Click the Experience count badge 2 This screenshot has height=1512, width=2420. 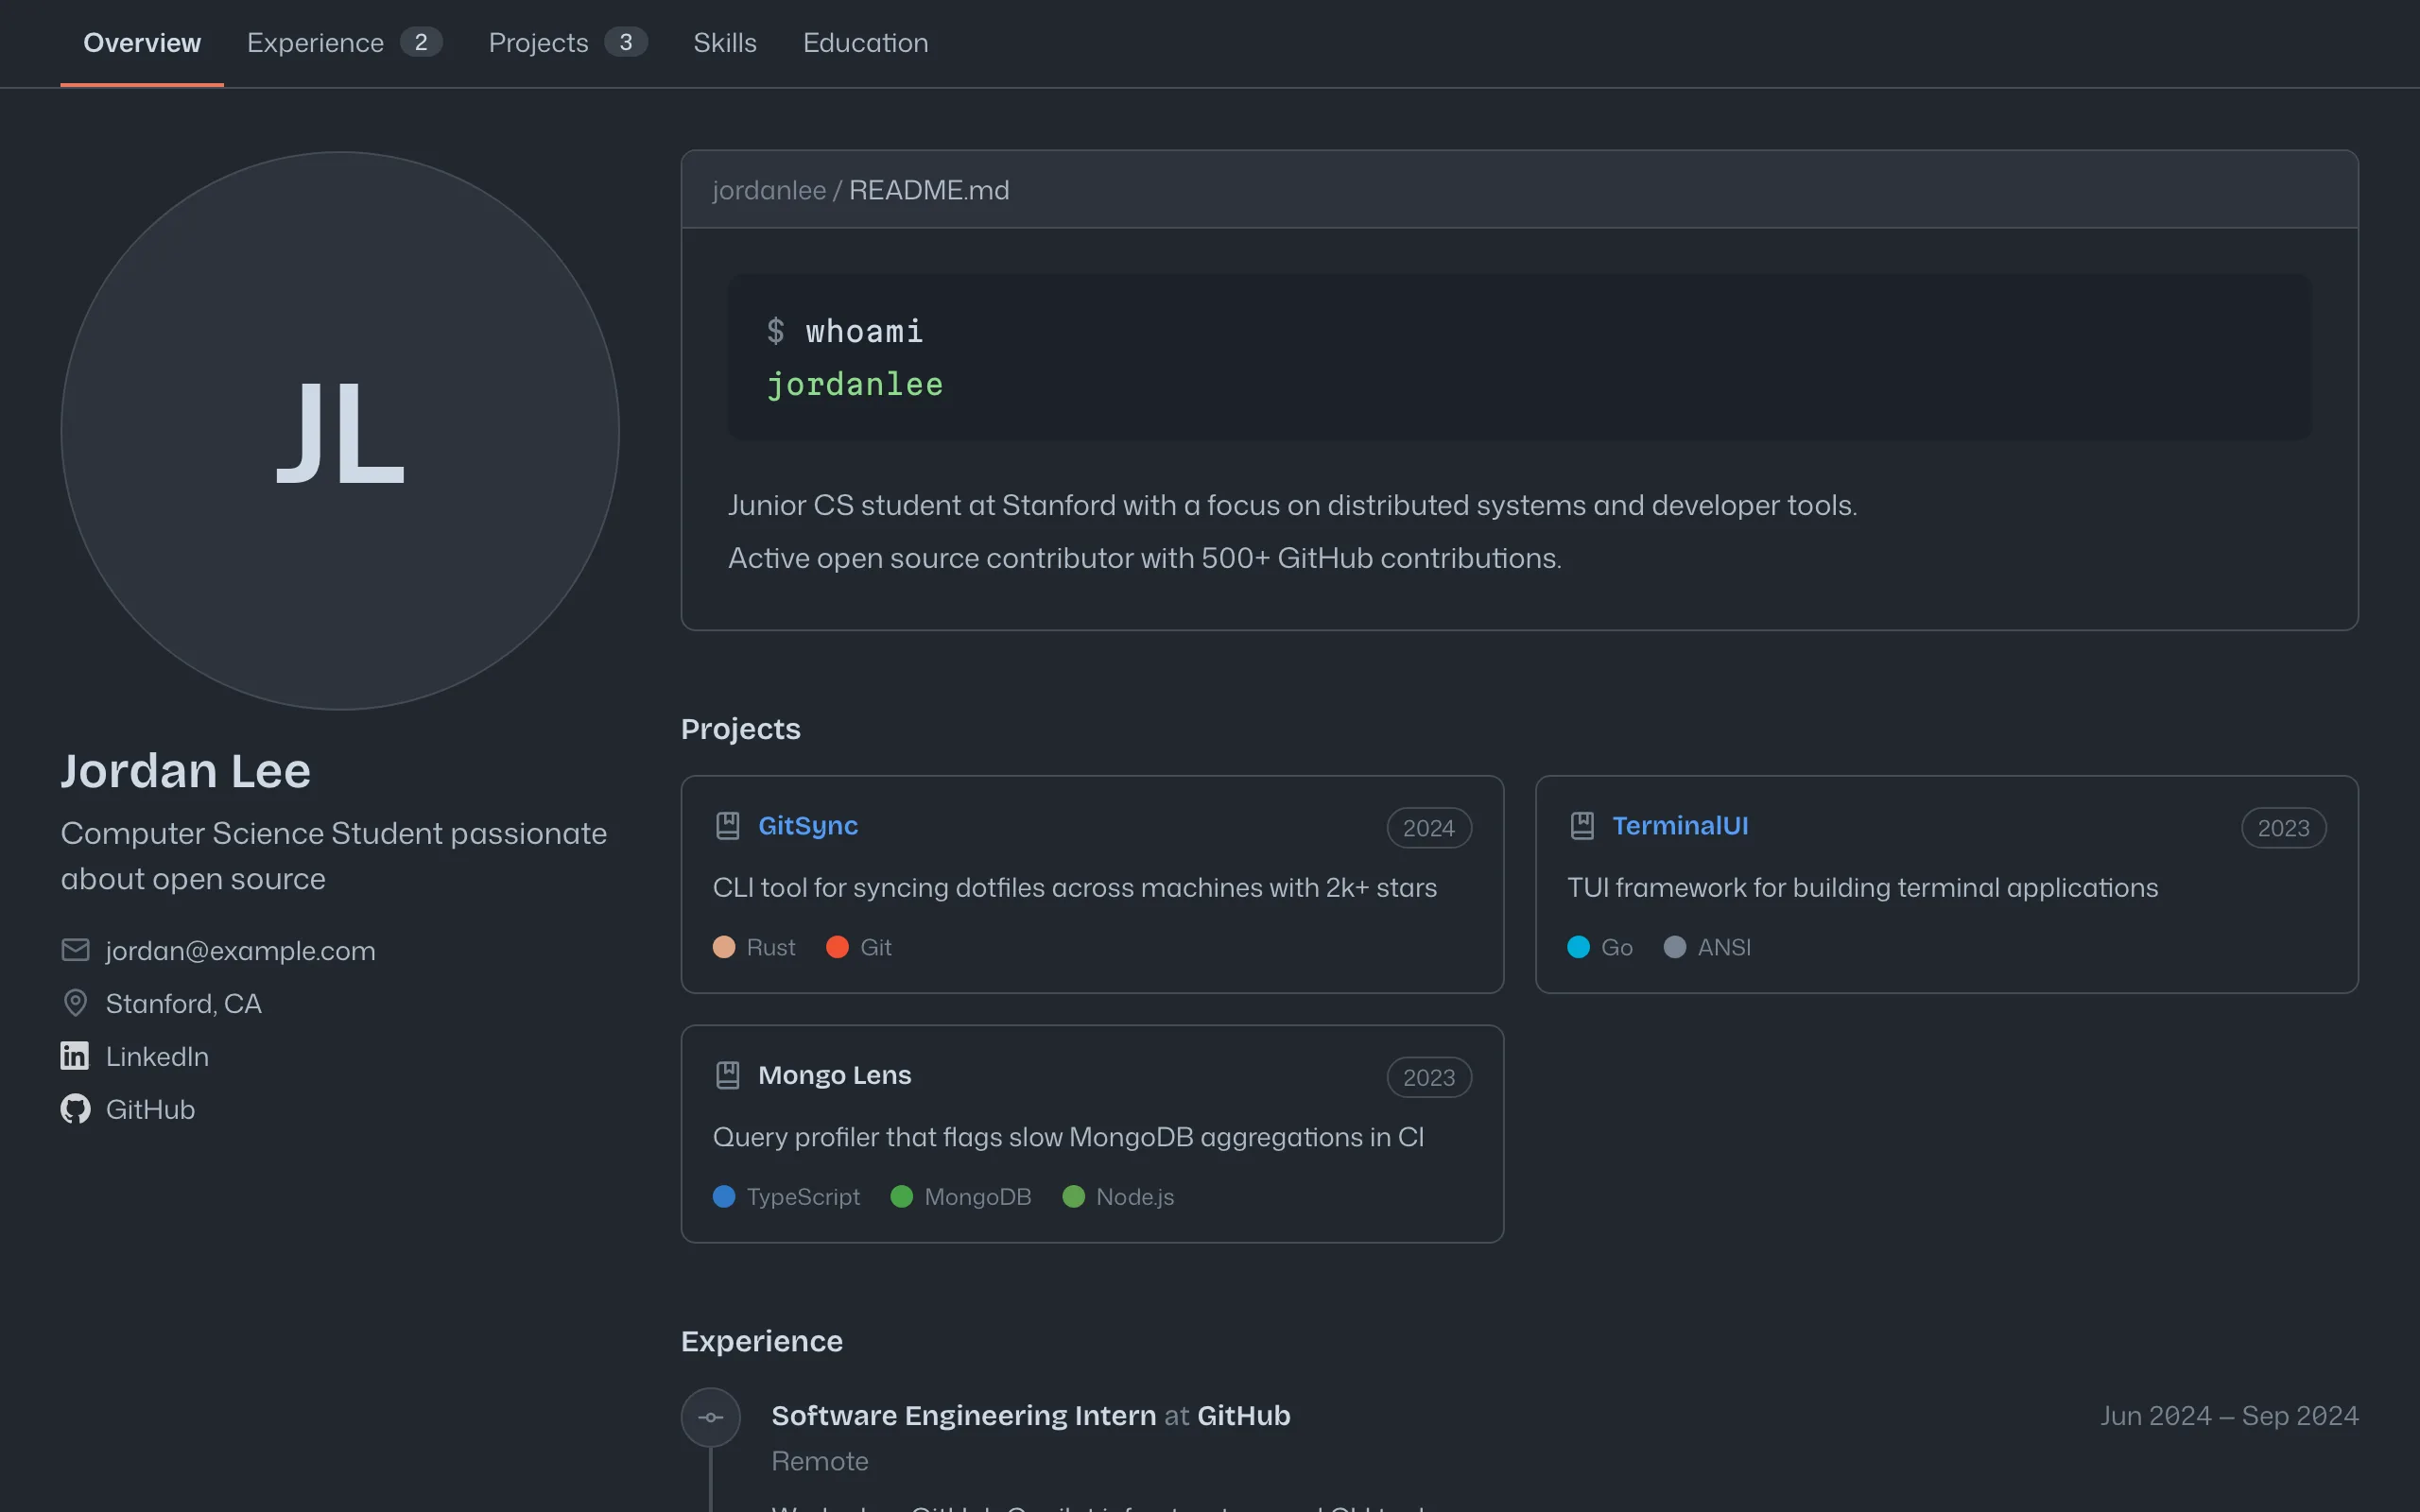421,42
